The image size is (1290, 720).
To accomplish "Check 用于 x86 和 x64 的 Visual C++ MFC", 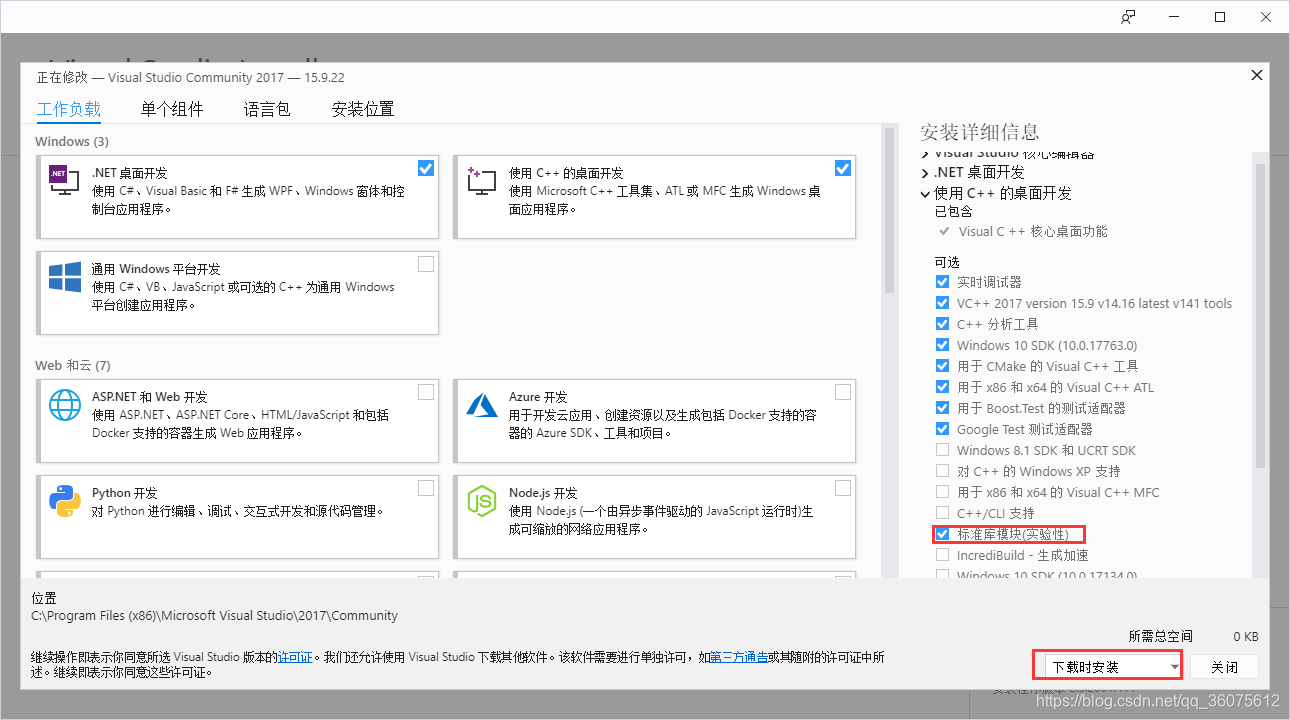I will click(x=942, y=492).
